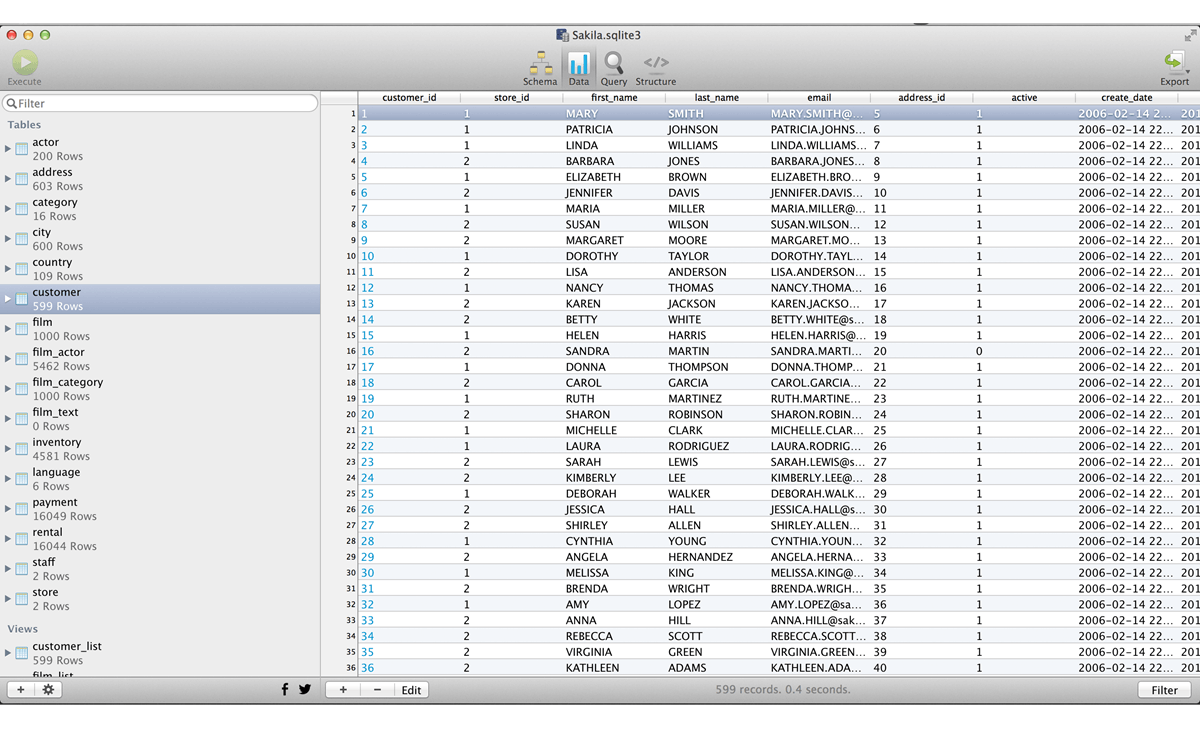Click the remove row minus button
Image resolution: width=1200 pixels, height=750 pixels.
[377, 690]
